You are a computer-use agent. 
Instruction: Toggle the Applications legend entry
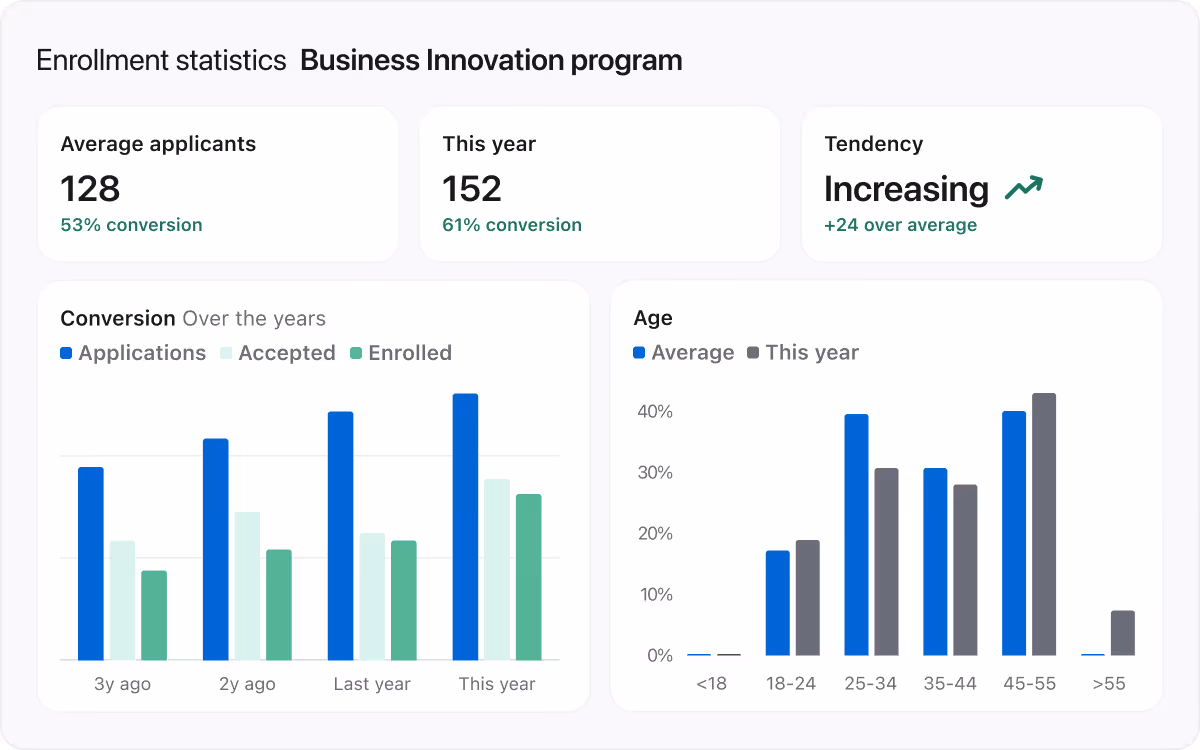133,353
